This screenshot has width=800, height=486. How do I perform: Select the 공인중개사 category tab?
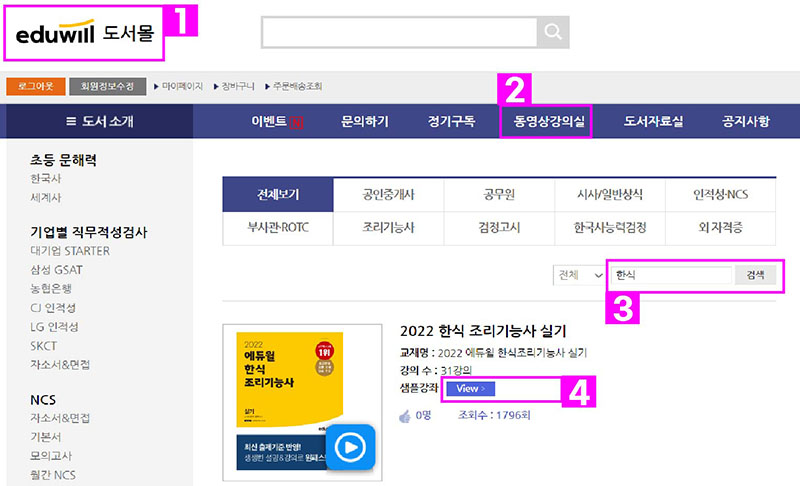[x=389, y=194]
